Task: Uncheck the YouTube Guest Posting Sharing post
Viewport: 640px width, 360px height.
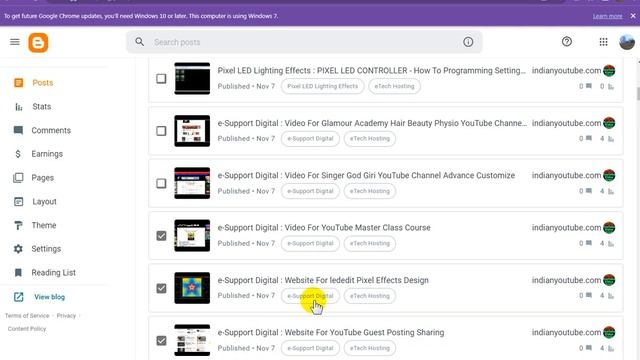Action: pyautogui.click(x=161, y=340)
